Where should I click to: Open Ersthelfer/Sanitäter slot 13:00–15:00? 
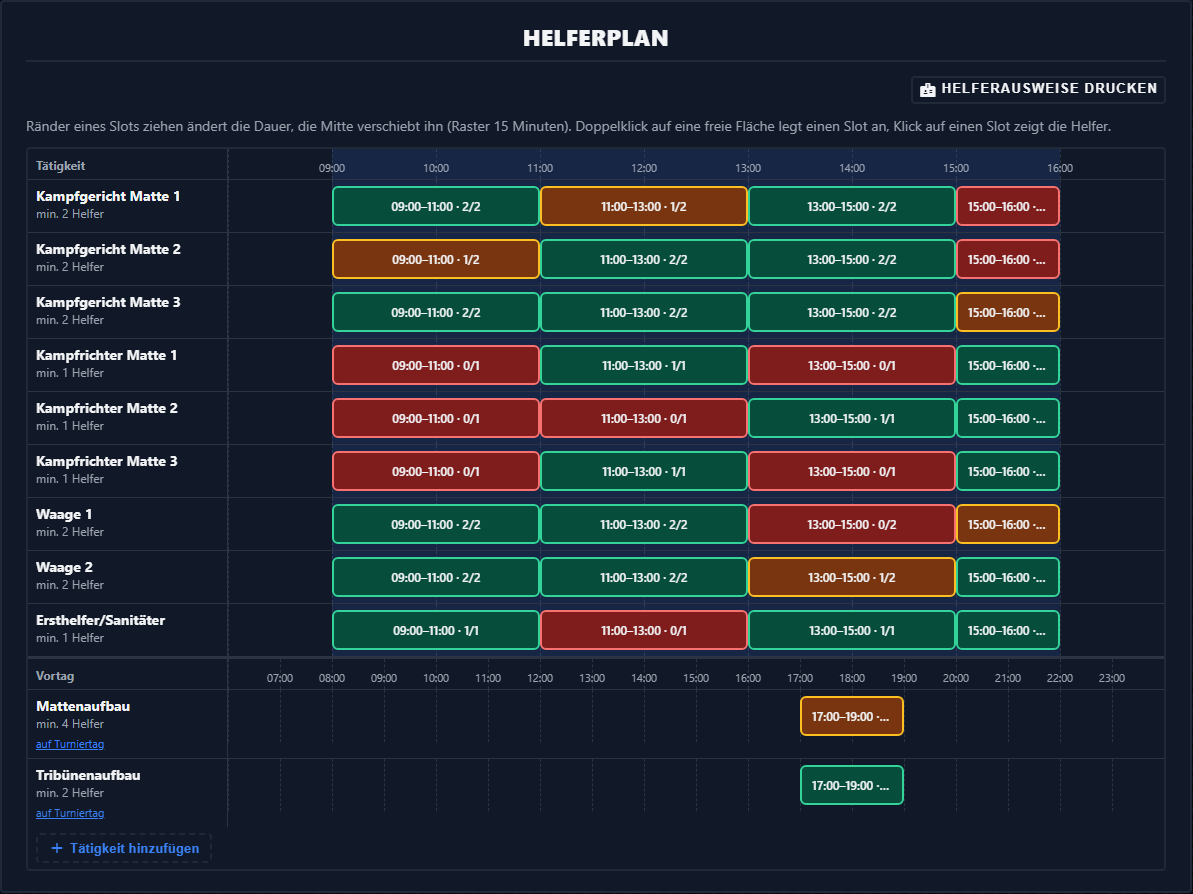(851, 630)
